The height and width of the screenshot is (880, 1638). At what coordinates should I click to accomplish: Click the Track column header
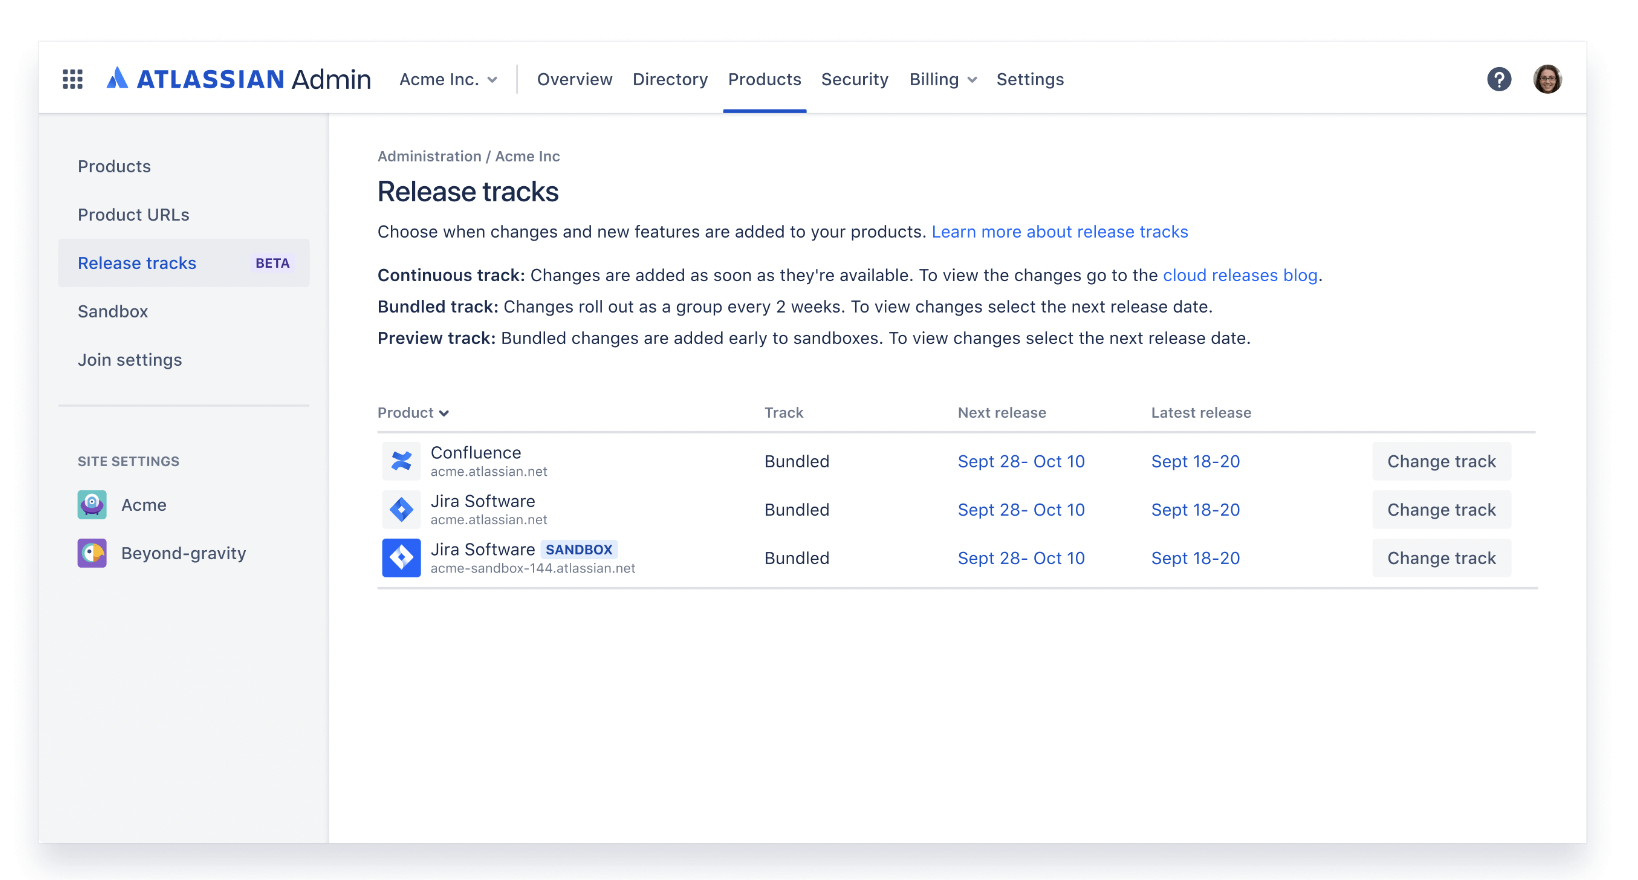click(x=784, y=413)
